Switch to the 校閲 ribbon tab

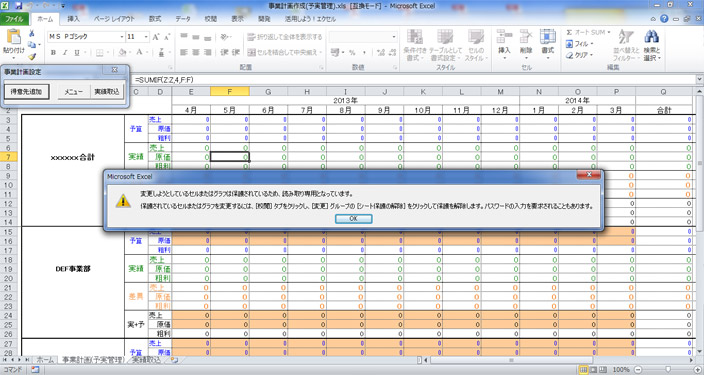coord(210,19)
